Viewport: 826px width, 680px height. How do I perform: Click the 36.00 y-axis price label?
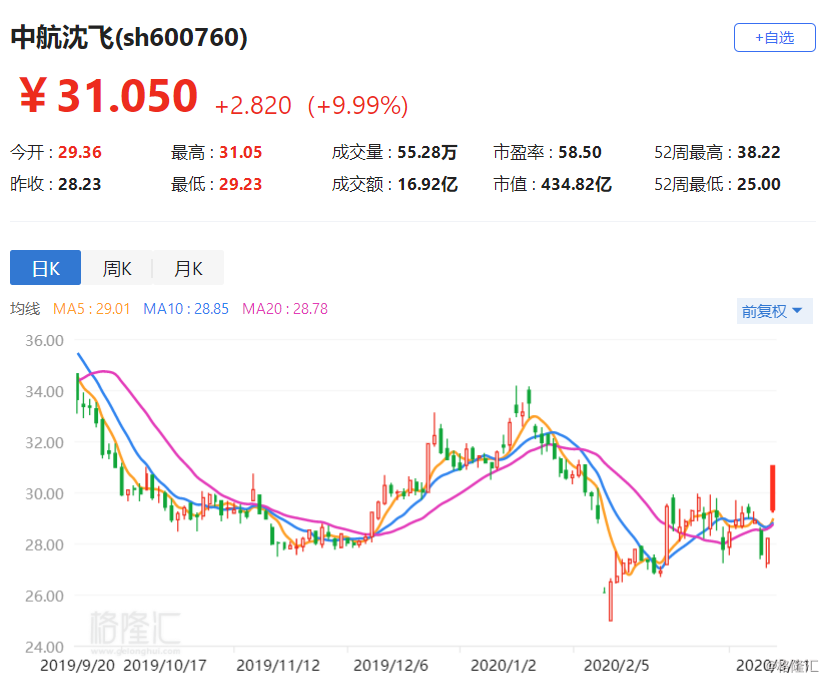(44, 341)
